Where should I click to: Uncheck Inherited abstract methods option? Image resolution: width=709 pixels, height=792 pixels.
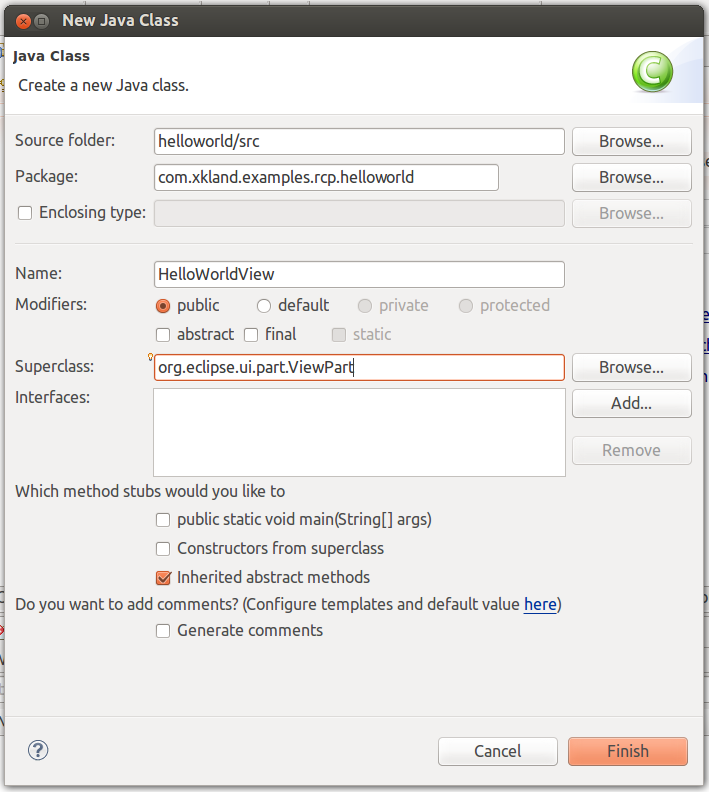click(x=163, y=578)
